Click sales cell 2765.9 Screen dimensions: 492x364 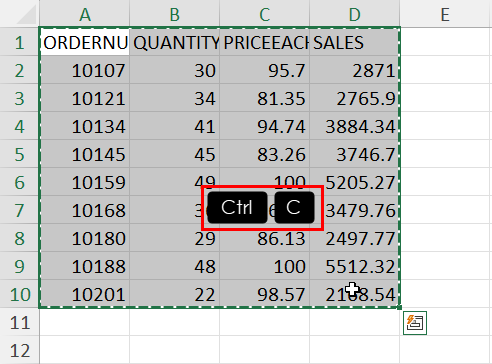[x=355, y=98]
